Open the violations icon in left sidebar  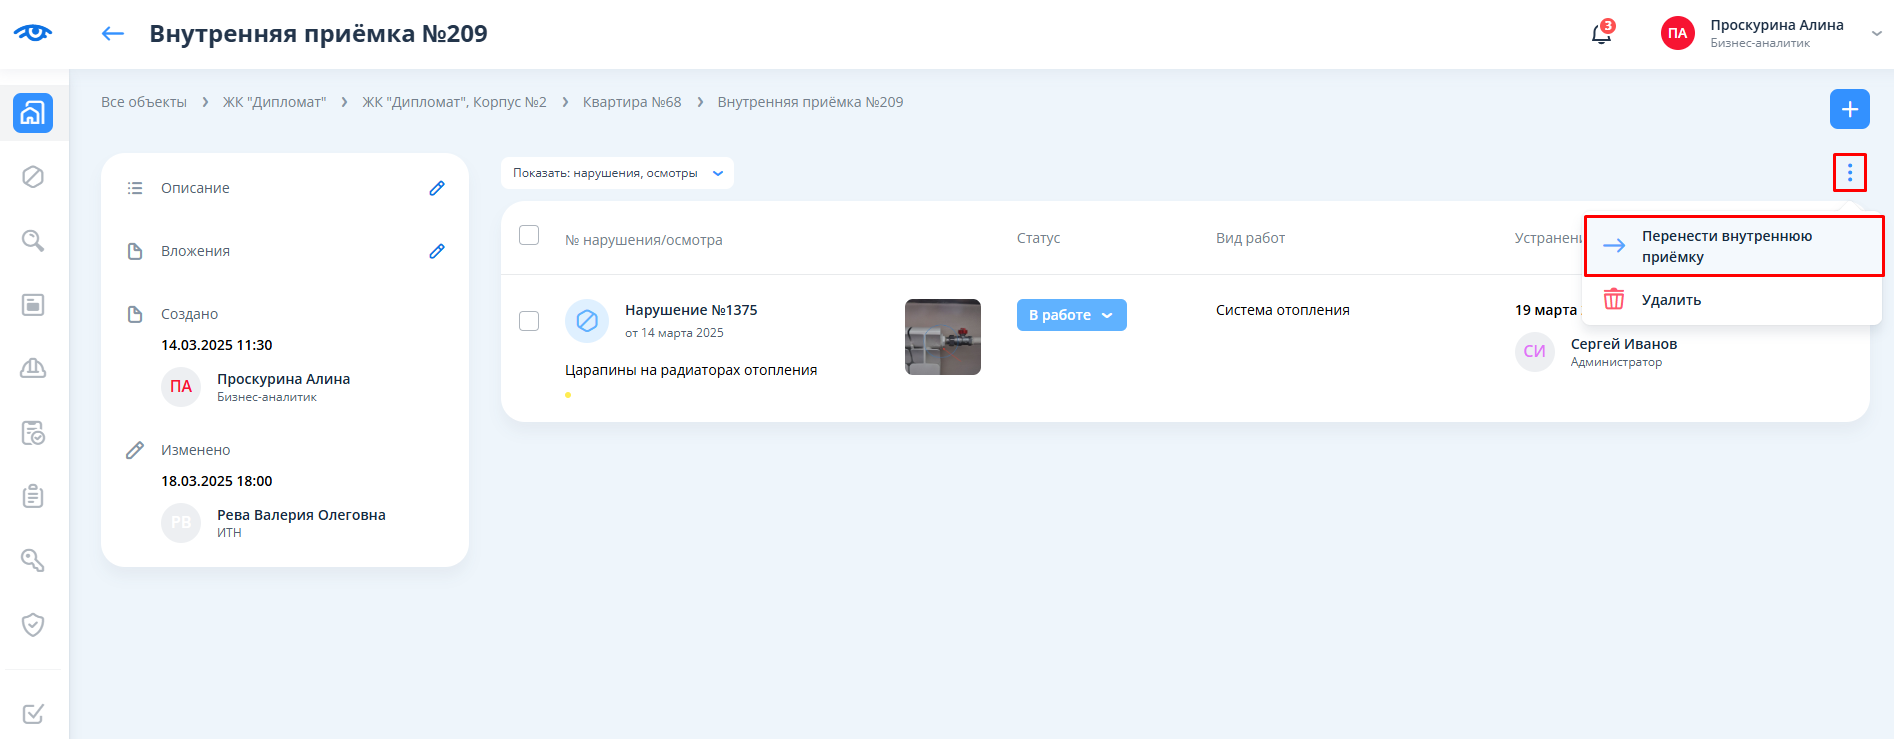[33, 177]
